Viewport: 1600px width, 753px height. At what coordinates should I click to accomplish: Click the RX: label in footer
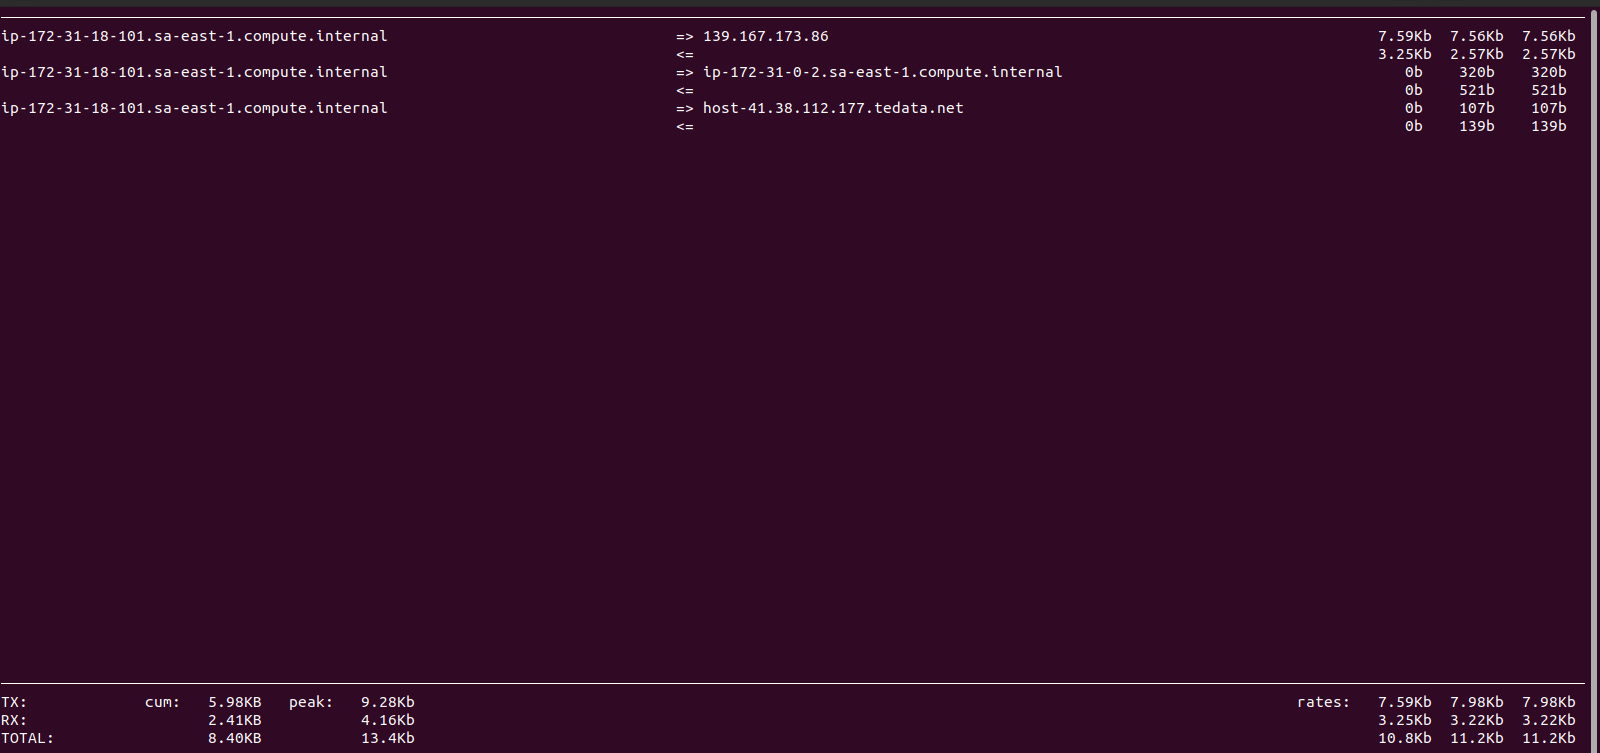click(x=14, y=720)
